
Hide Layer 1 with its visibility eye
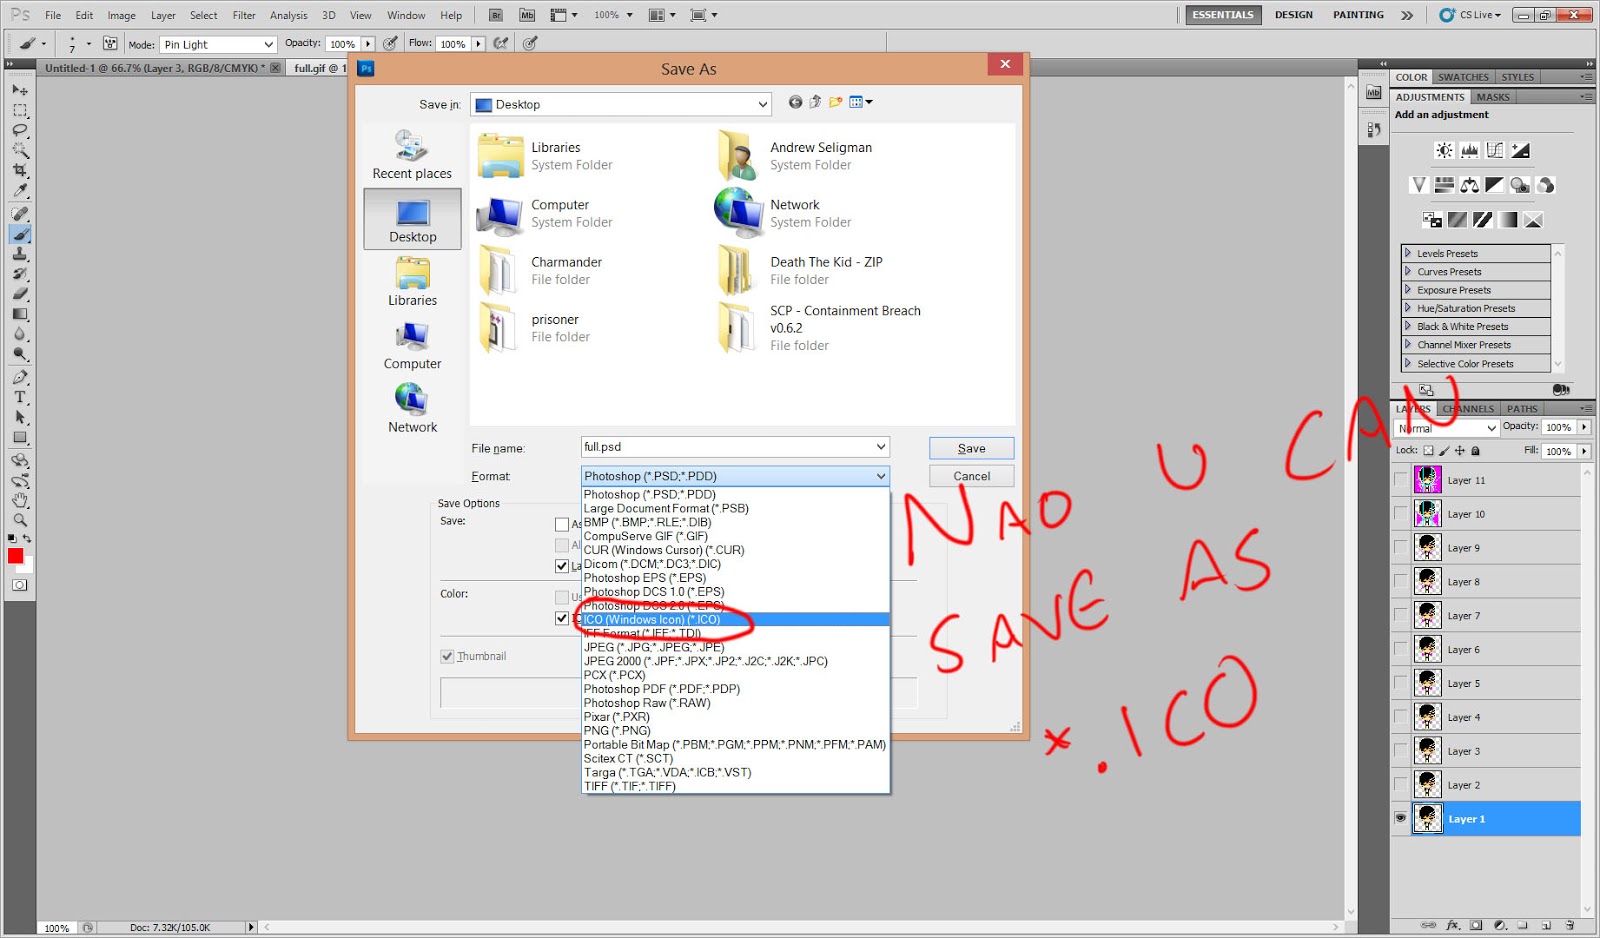1402,818
